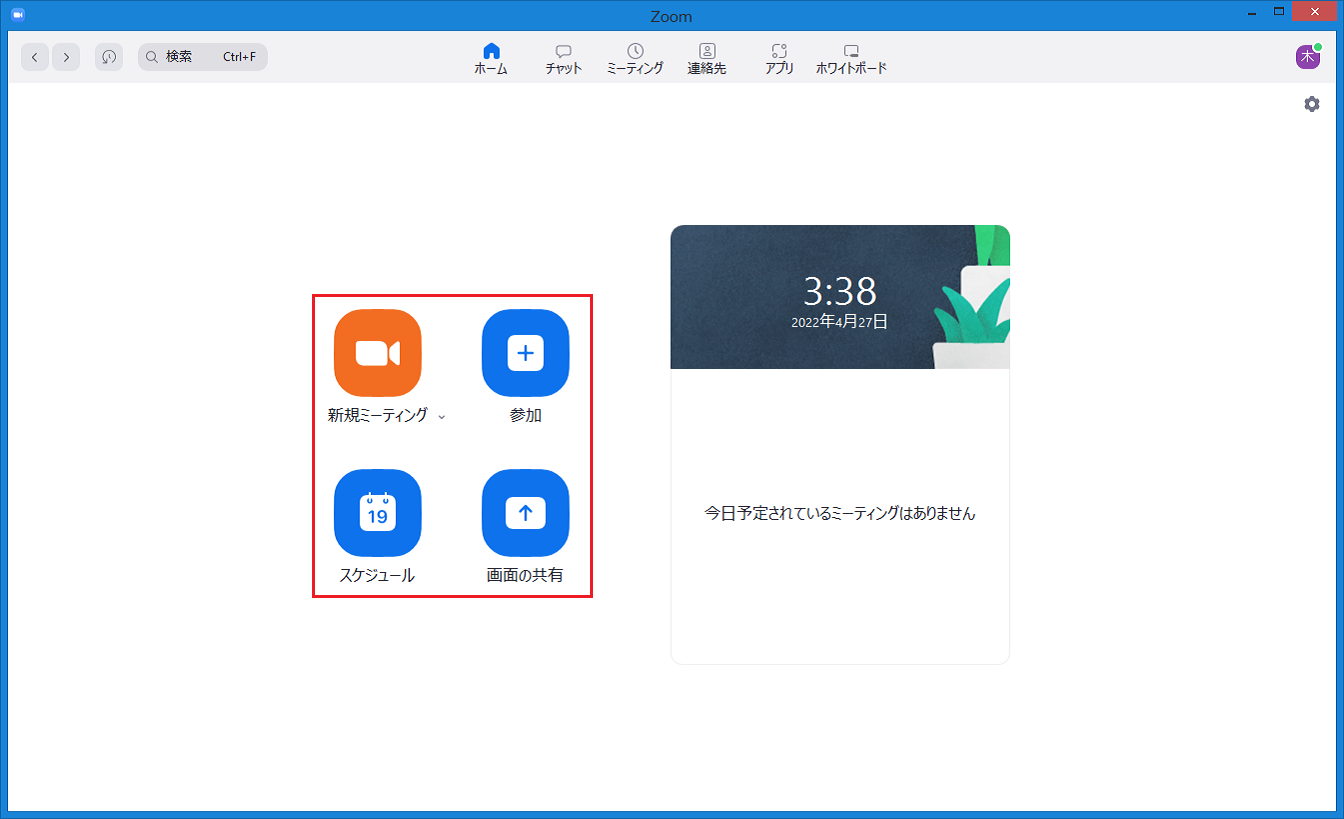Click the orange New Meeting camera icon
The width and height of the screenshot is (1344, 819).
(x=377, y=353)
